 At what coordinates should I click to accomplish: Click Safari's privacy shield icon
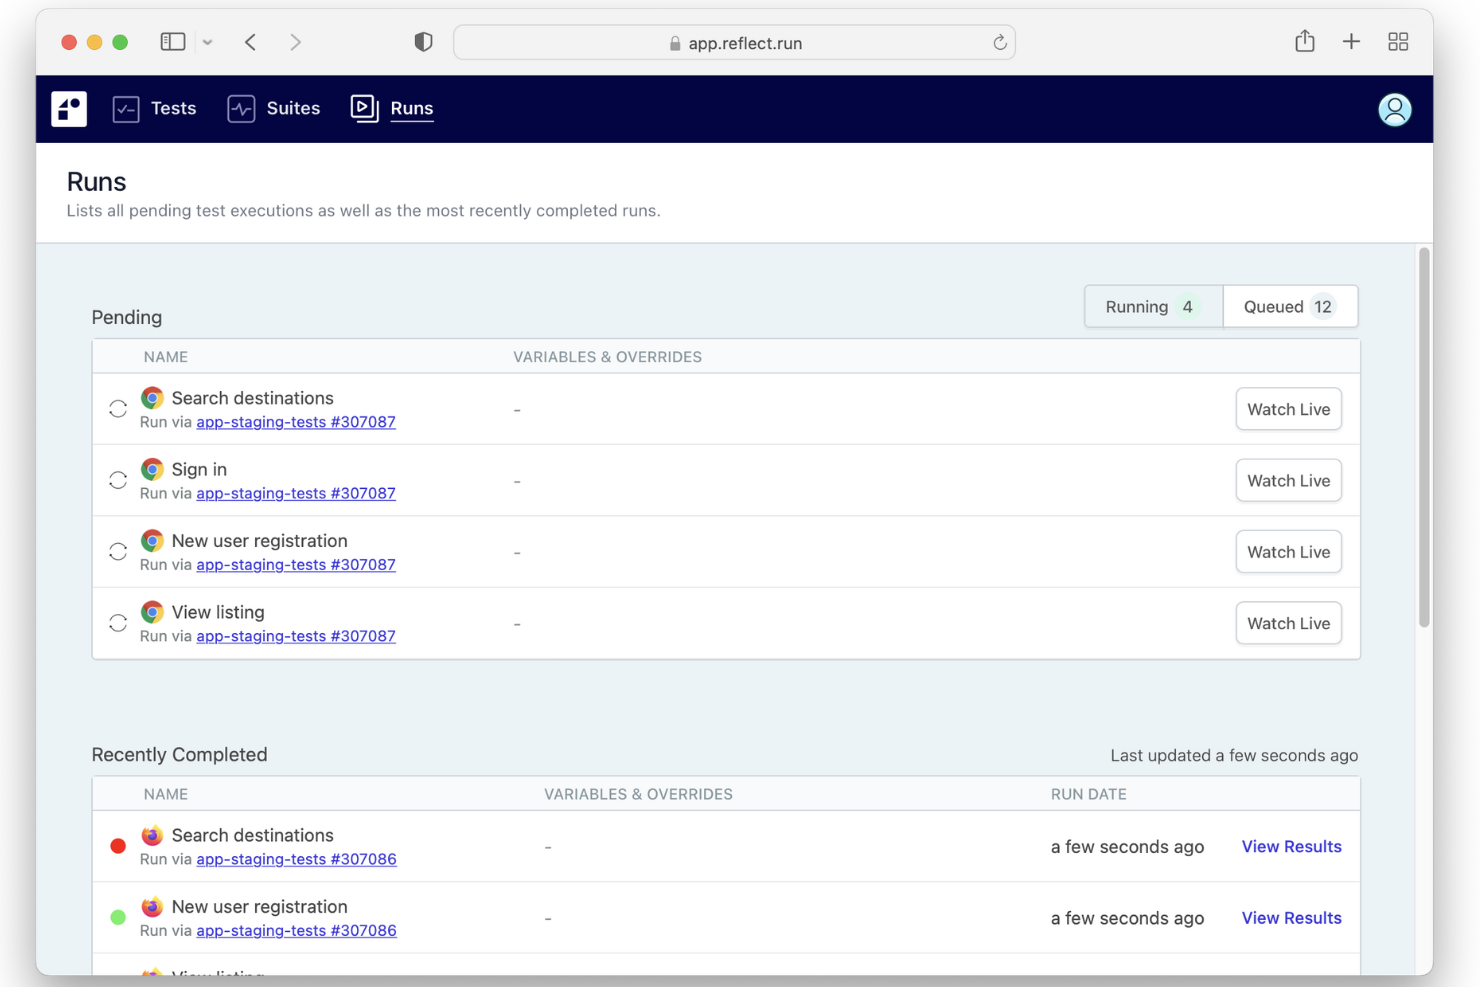pyautogui.click(x=423, y=42)
